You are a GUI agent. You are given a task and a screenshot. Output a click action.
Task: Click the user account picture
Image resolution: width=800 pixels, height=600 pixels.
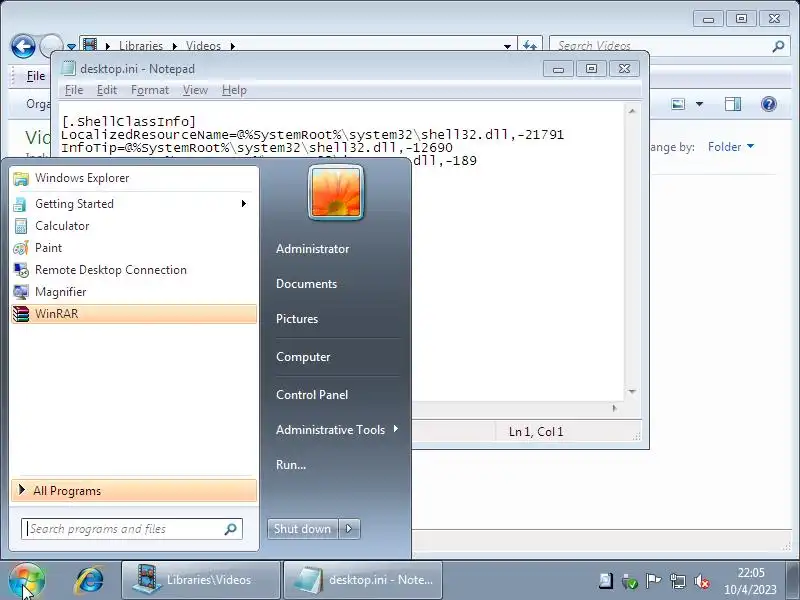click(336, 193)
